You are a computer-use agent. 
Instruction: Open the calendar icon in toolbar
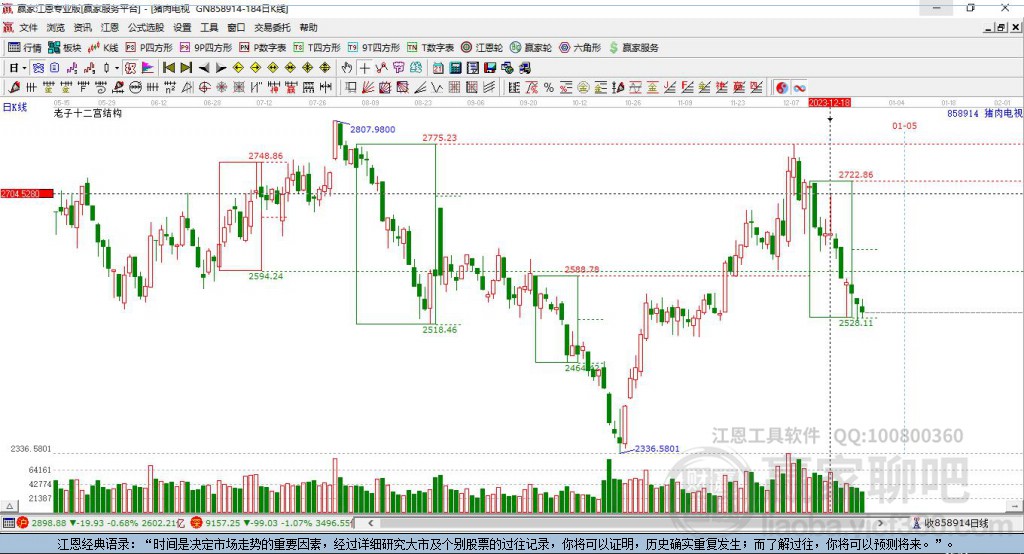pos(438,68)
